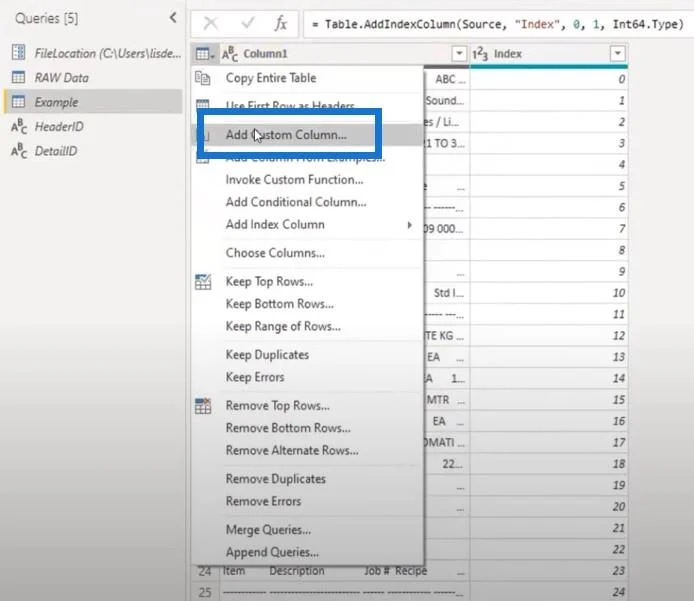The width and height of the screenshot is (694, 601).
Task: Click the Copy Entire Table icon
Action: (x=203, y=78)
